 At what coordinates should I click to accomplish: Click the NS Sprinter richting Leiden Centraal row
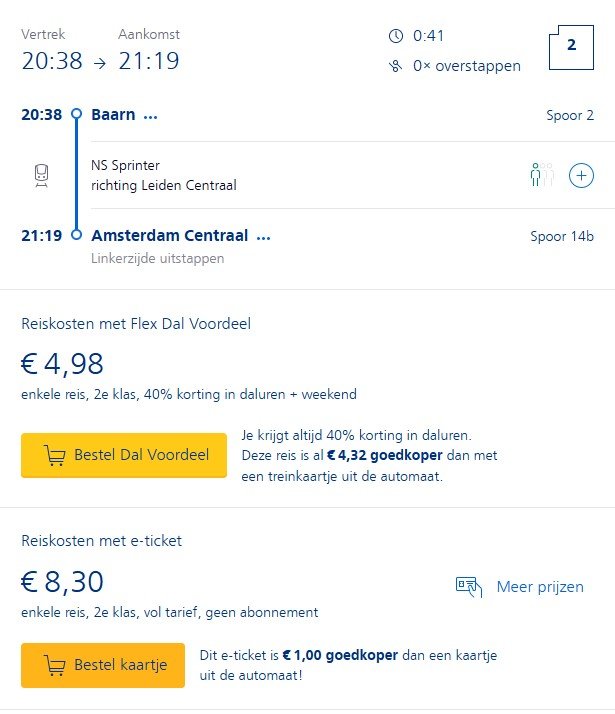click(163, 175)
